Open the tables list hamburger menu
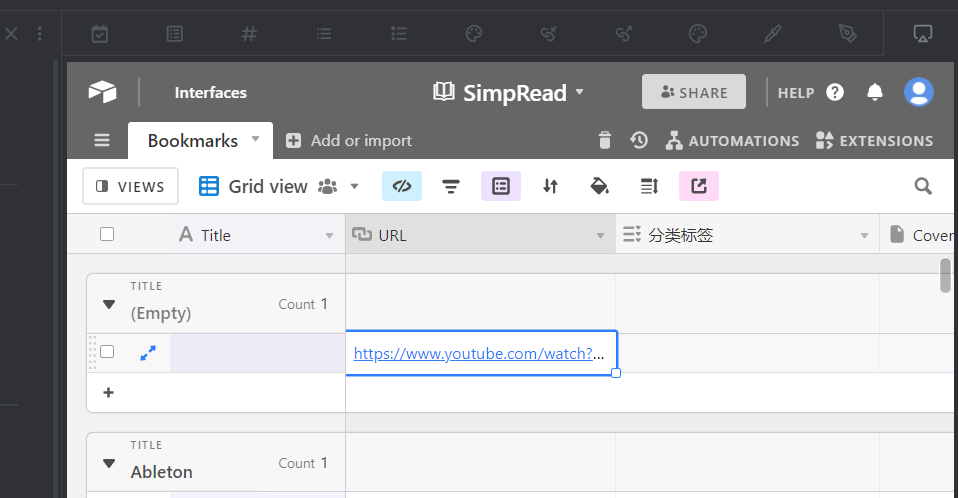 coord(102,141)
